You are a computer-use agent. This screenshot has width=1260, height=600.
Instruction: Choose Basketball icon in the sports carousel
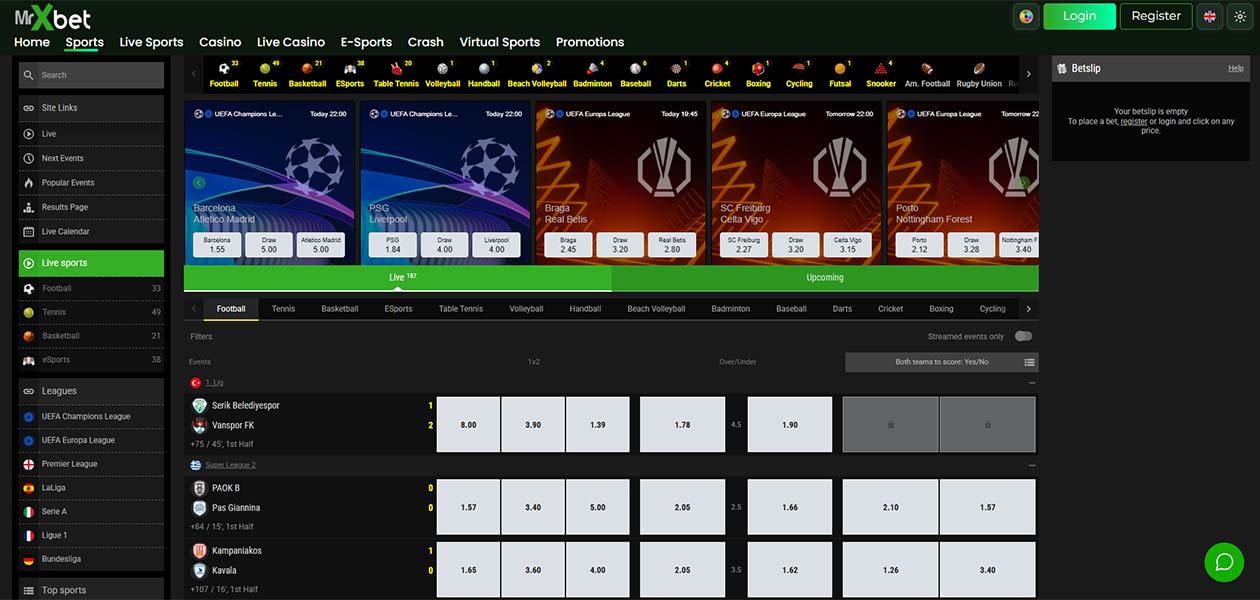307,74
